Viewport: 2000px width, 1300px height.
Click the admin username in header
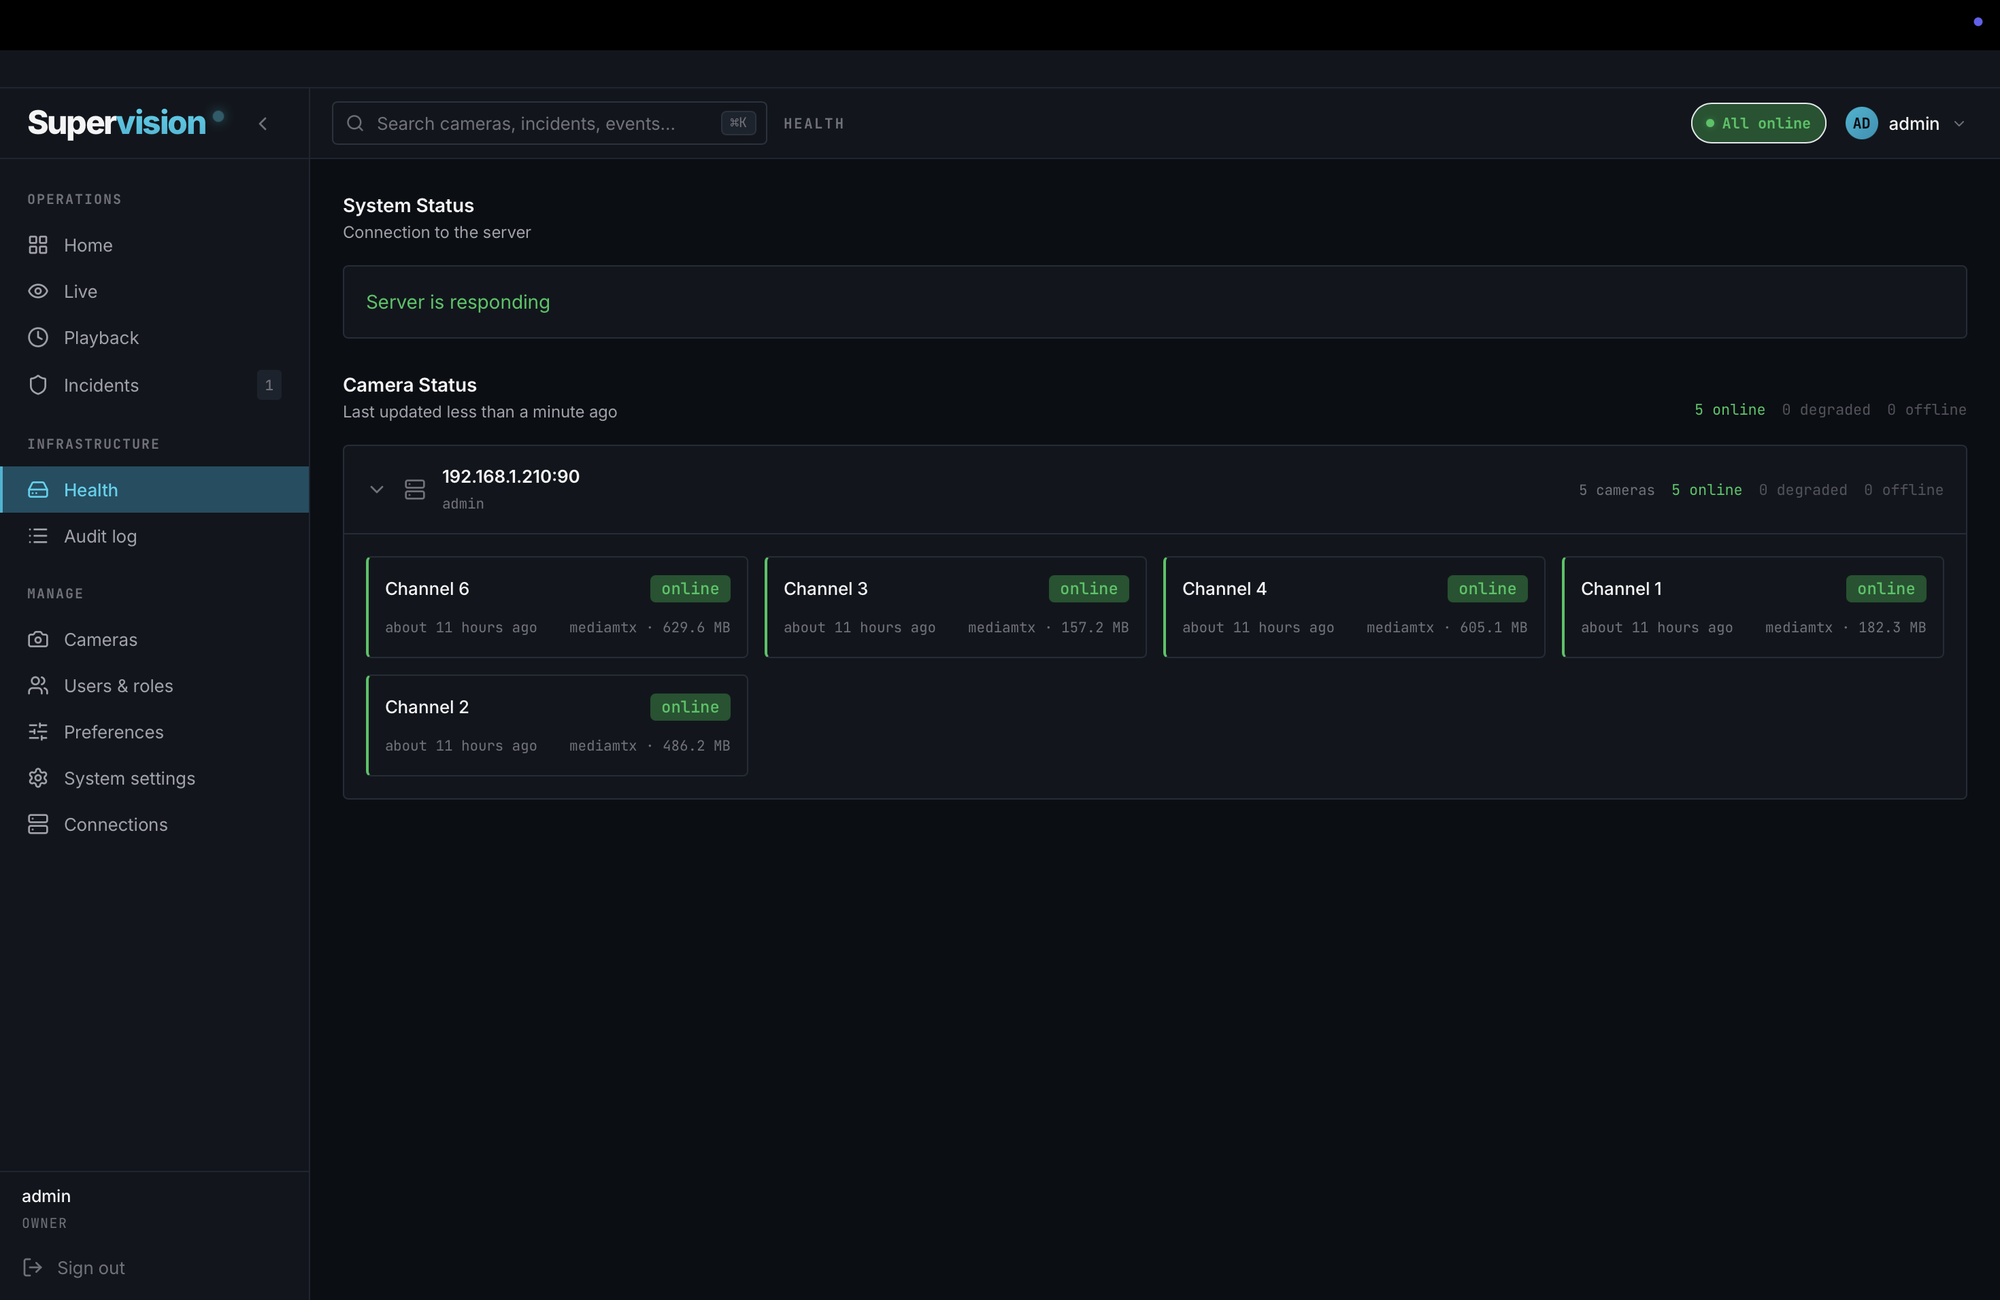[x=1913, y=124]
